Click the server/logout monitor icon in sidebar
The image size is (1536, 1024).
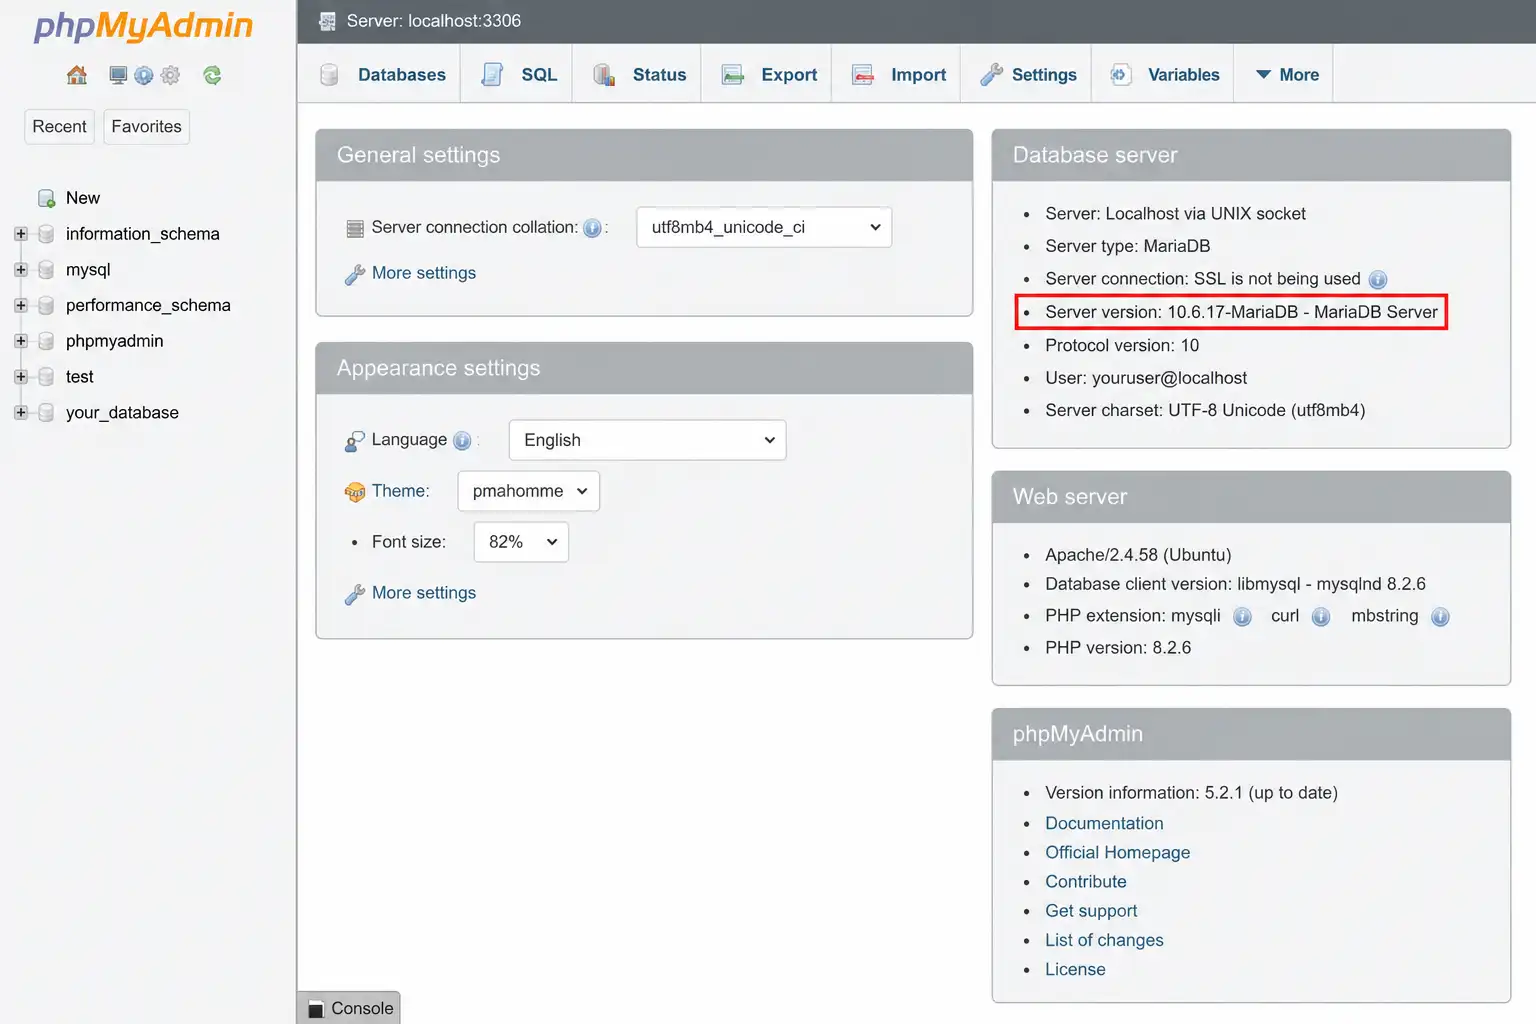click(118, 75)
